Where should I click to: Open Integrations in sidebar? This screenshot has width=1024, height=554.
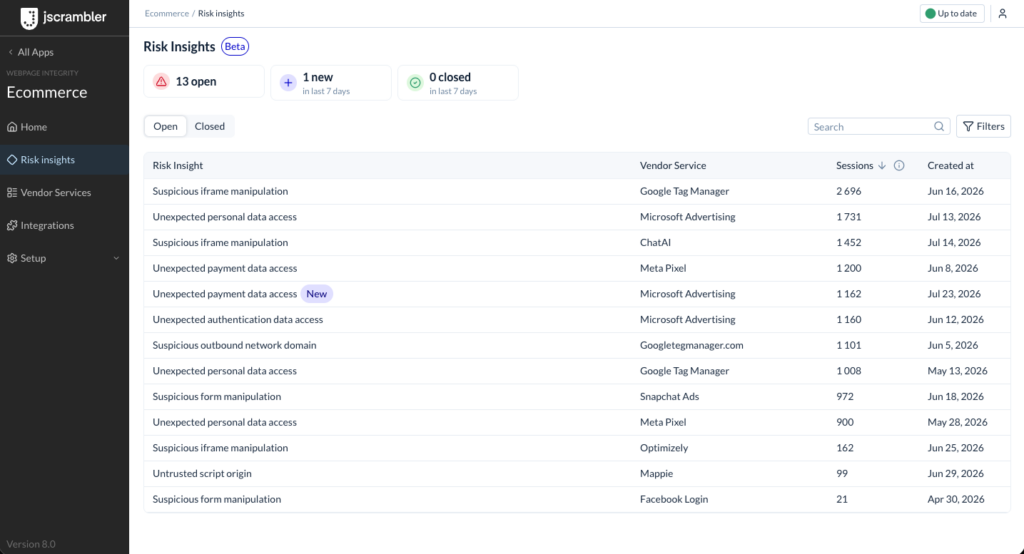64,225
